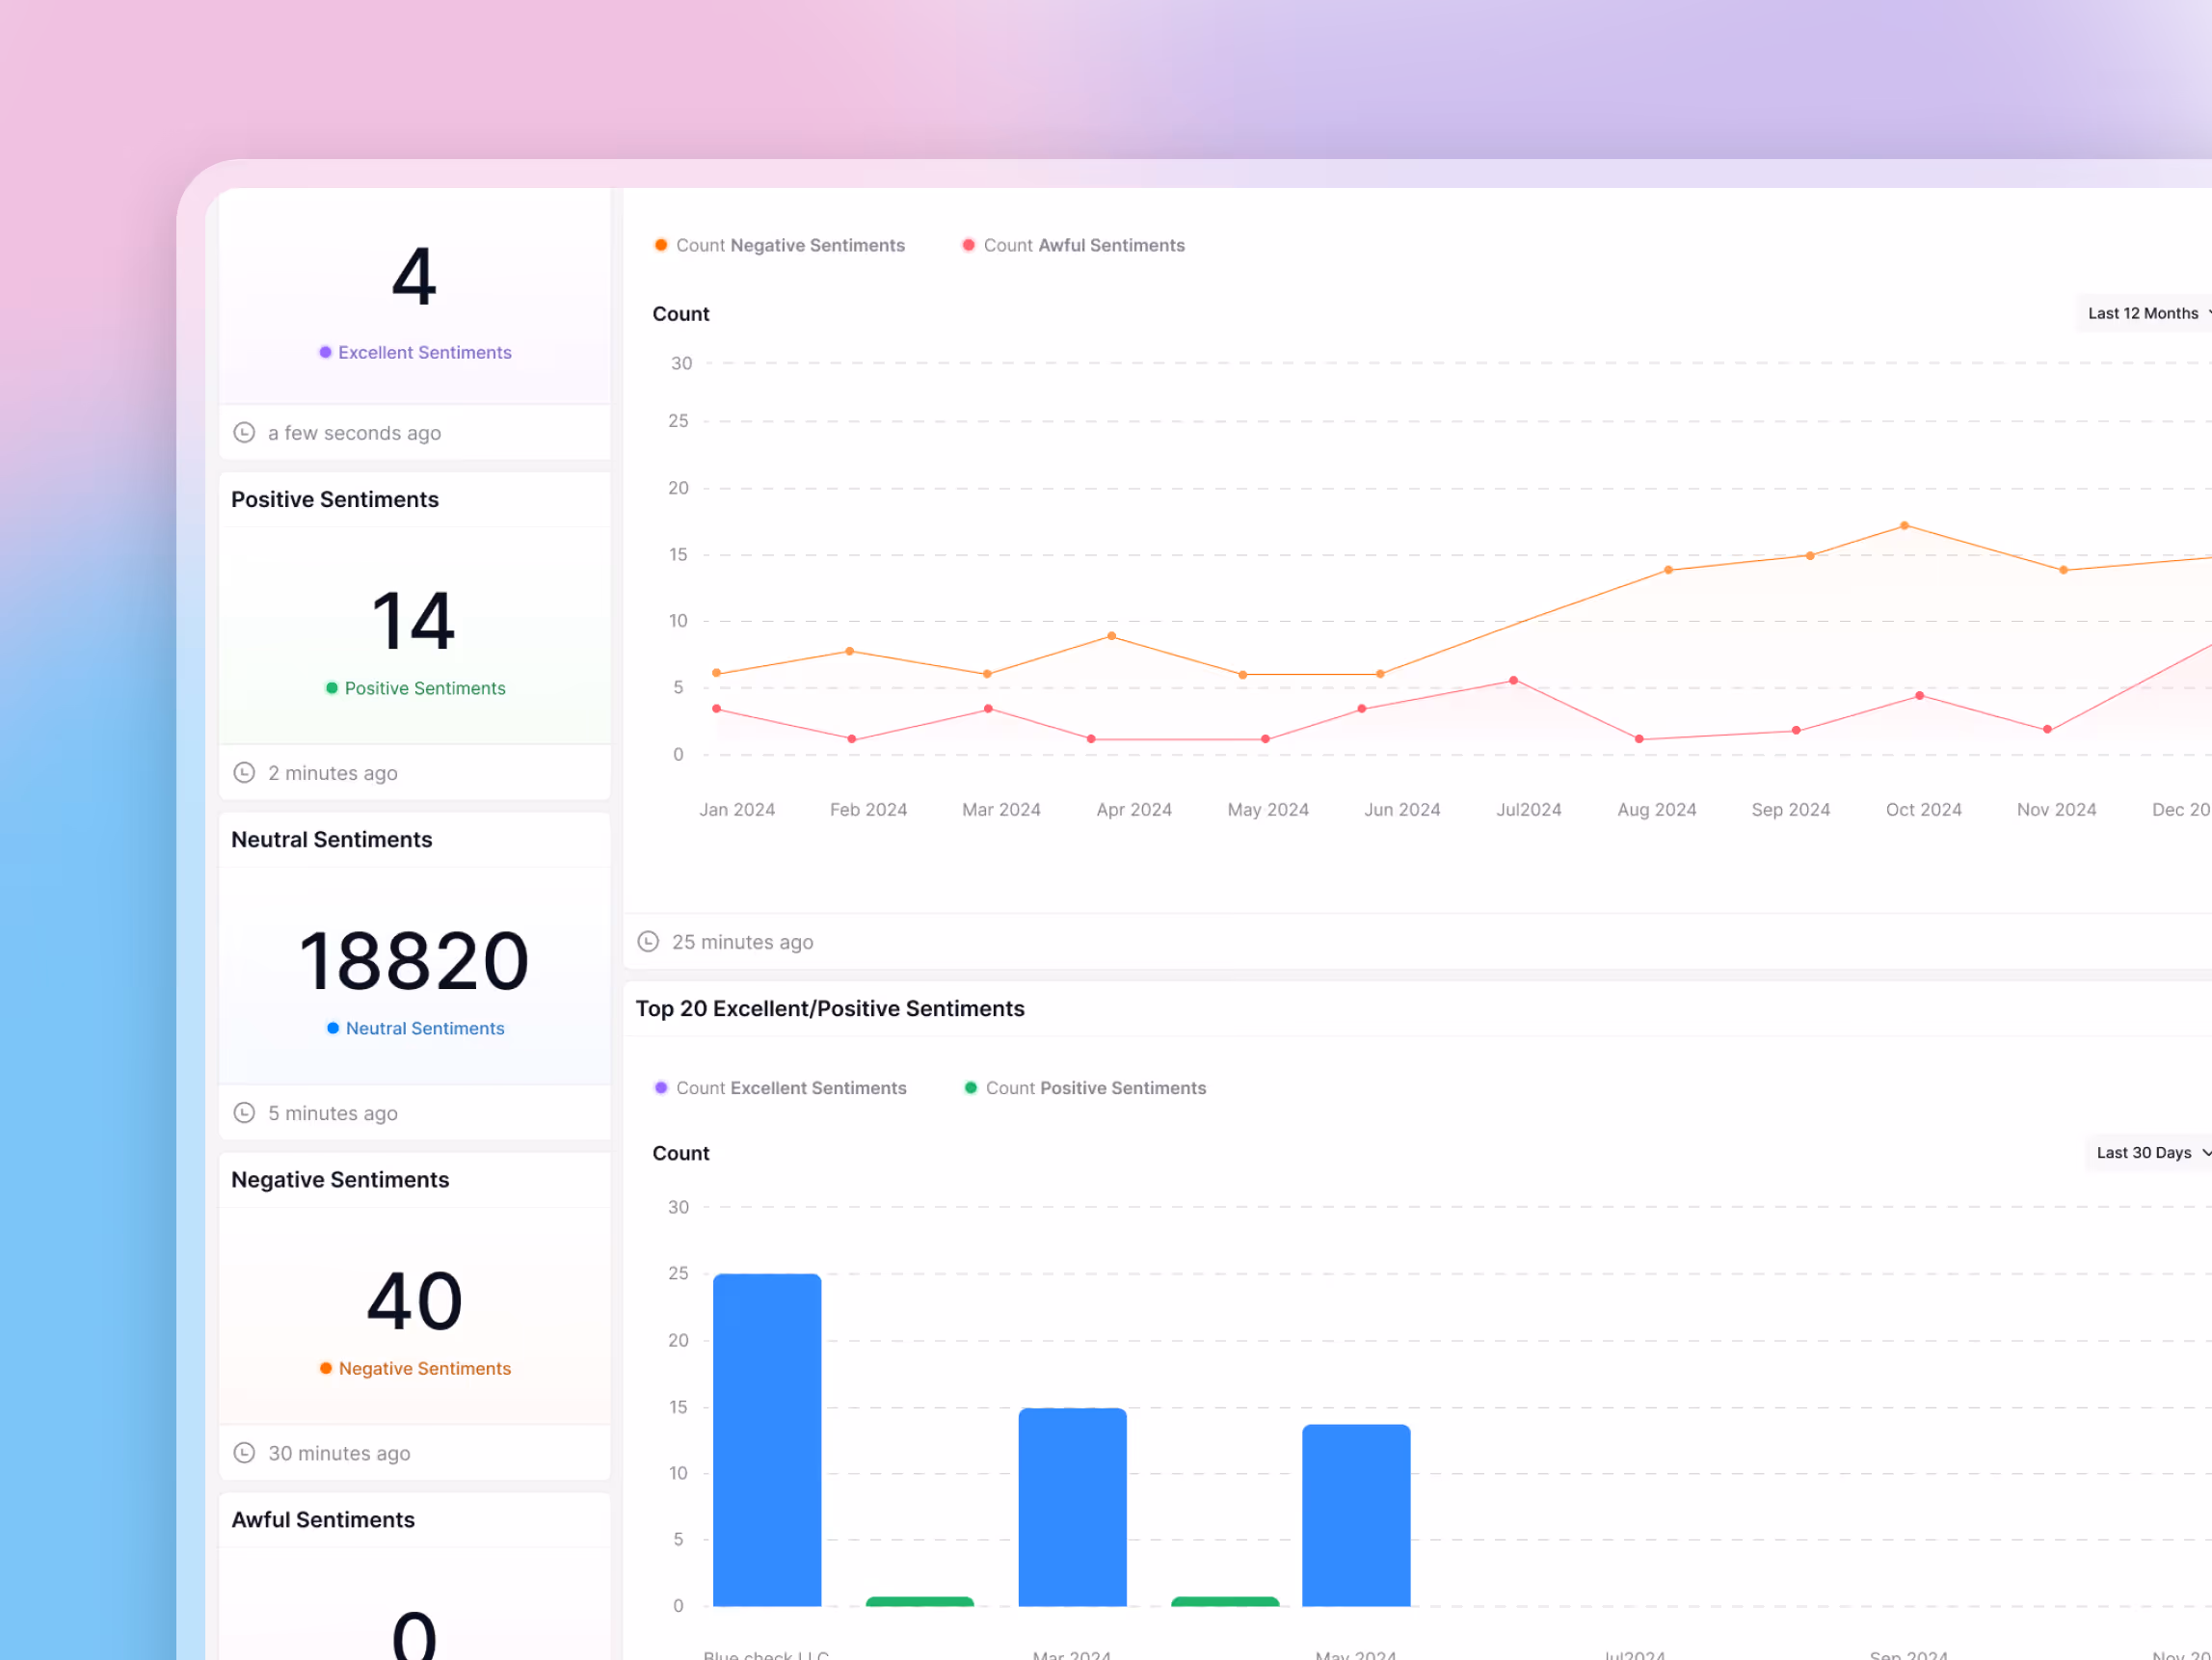Click the Positive Sentiments card heading
The width and height of the screenshot is (2212, 1660).
[x=335, y=500]
